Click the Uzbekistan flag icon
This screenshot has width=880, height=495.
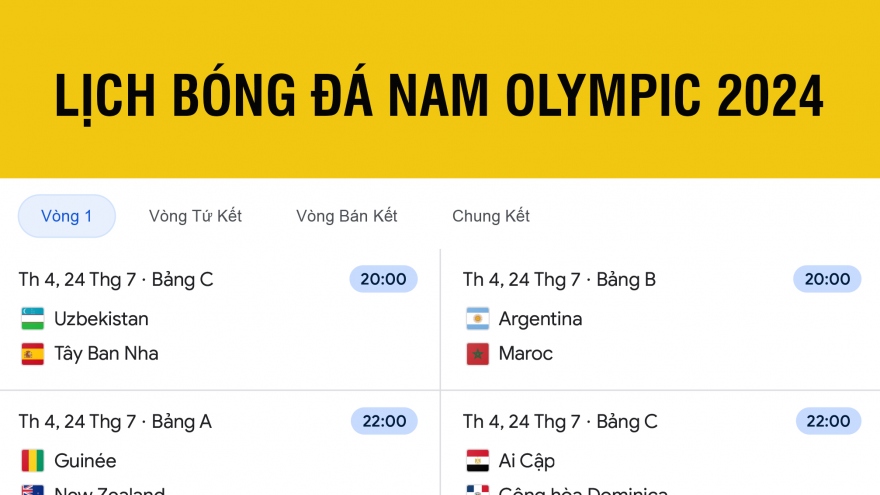33,319
